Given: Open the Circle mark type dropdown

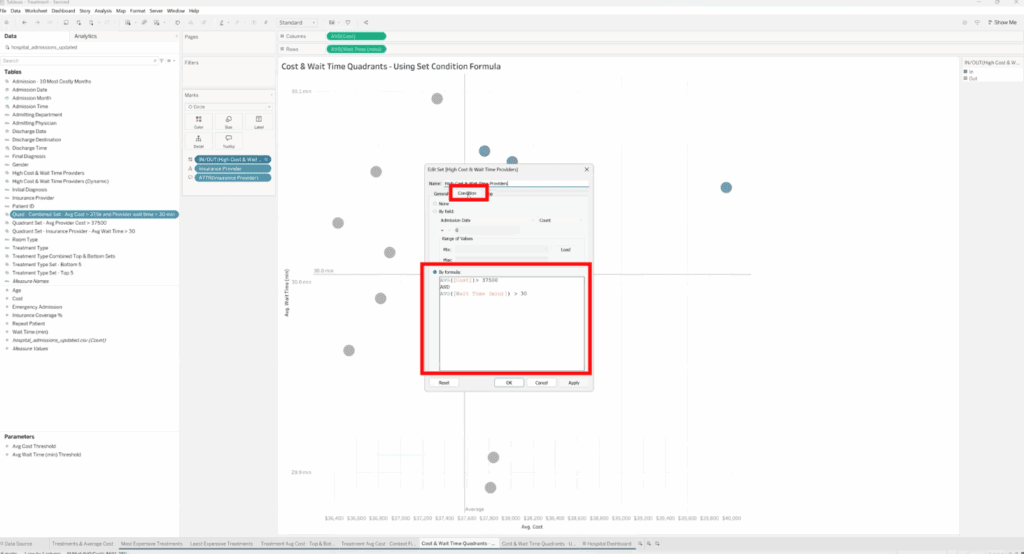Looking at the screenshot, I should [x=229, y=106].
